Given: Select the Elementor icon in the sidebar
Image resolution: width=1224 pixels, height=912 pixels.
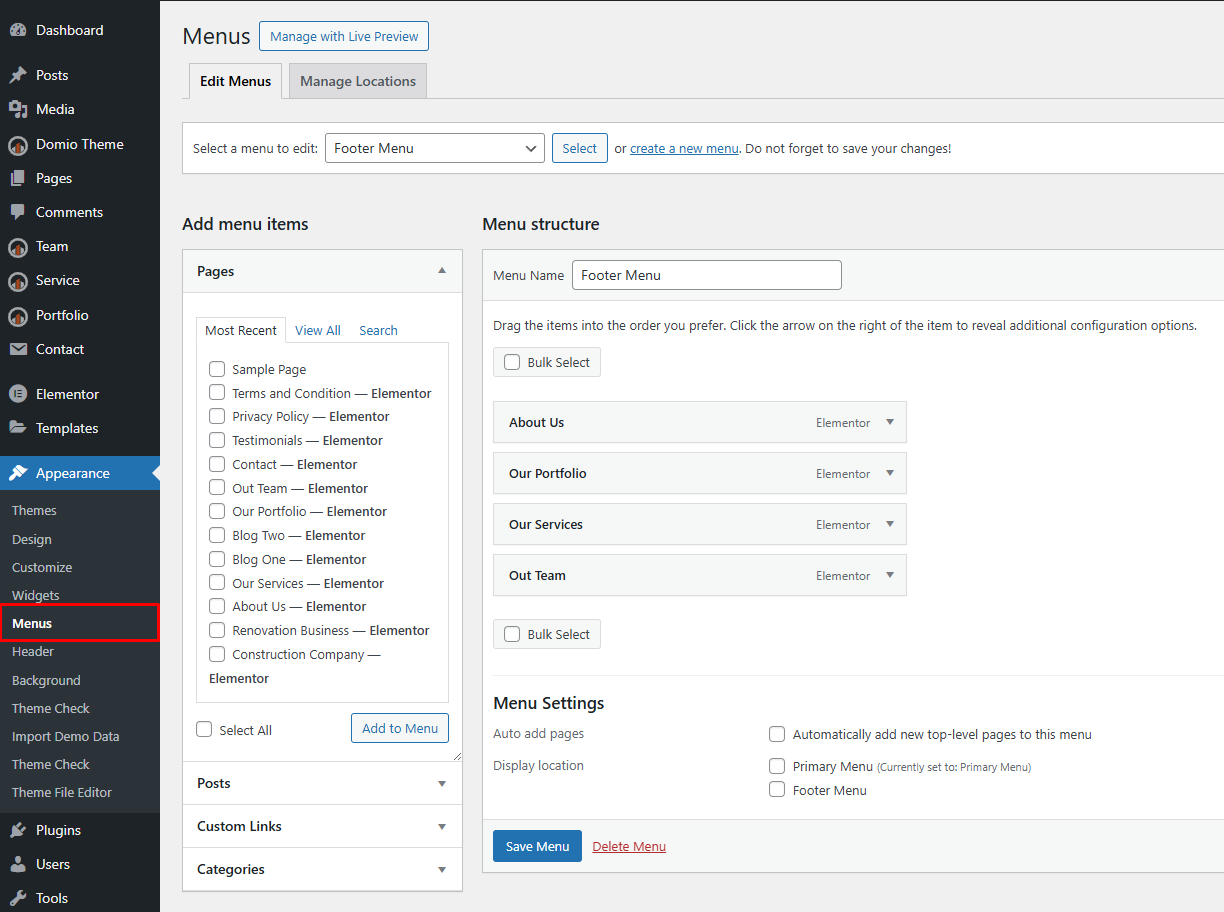Looking at the screenshot, I should tap(20, 393).
